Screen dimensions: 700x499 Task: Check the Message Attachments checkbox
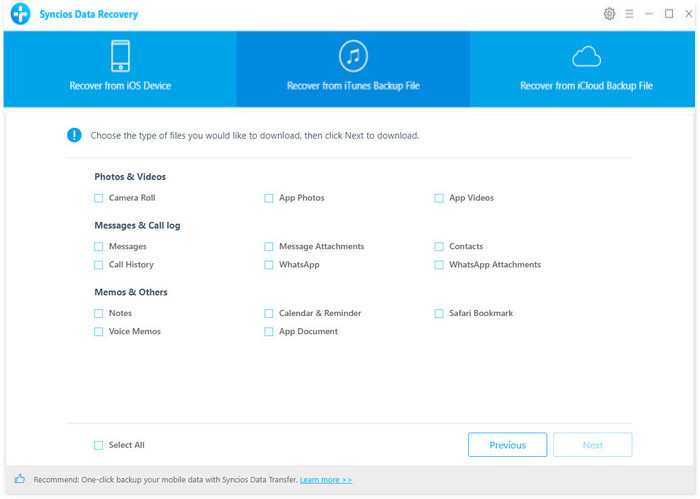click(268, 246)
